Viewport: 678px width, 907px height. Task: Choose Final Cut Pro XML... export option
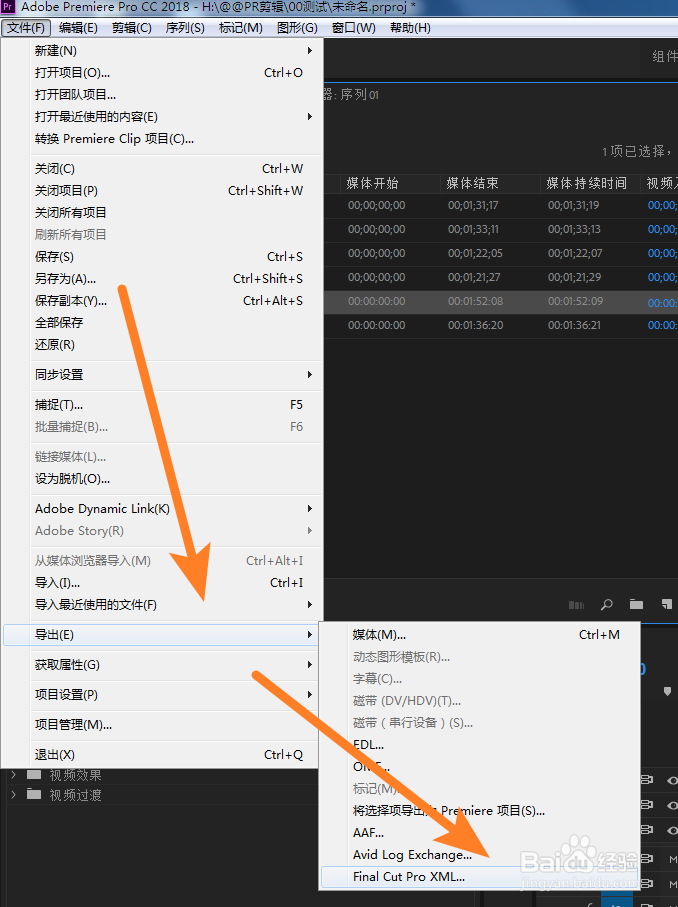480,876
